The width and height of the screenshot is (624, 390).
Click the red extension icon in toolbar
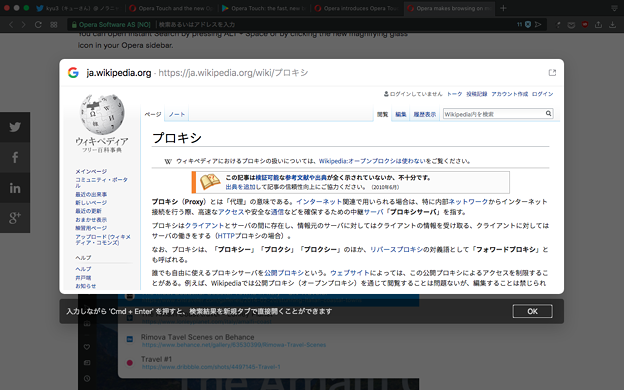[x=585, y=25]
